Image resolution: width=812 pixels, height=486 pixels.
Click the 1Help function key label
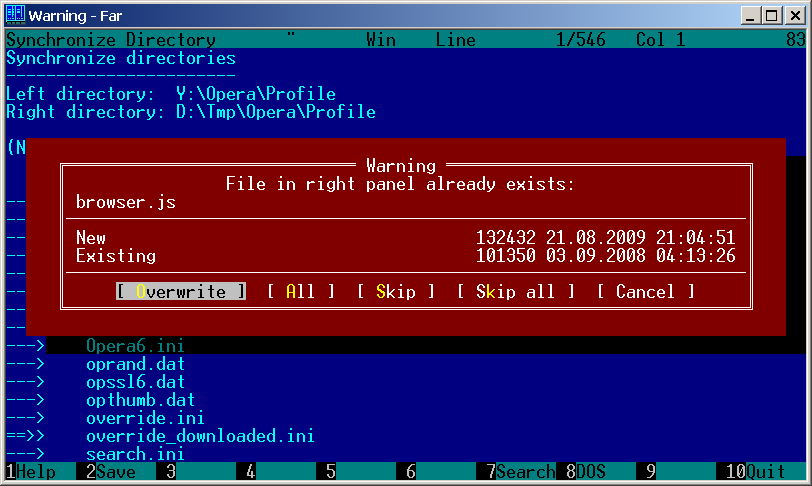pyautogui.click(x=31, y=471)
